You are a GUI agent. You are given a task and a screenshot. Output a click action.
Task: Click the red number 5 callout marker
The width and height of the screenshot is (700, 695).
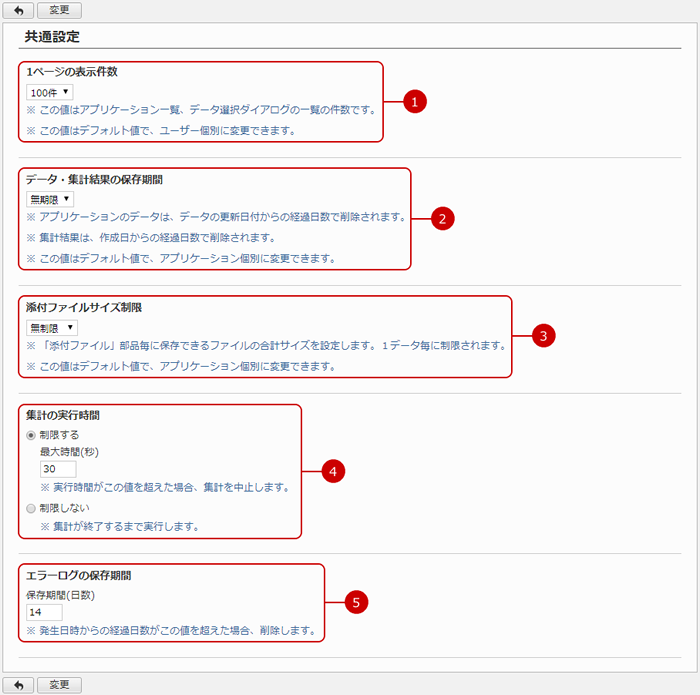pos(356,602)
